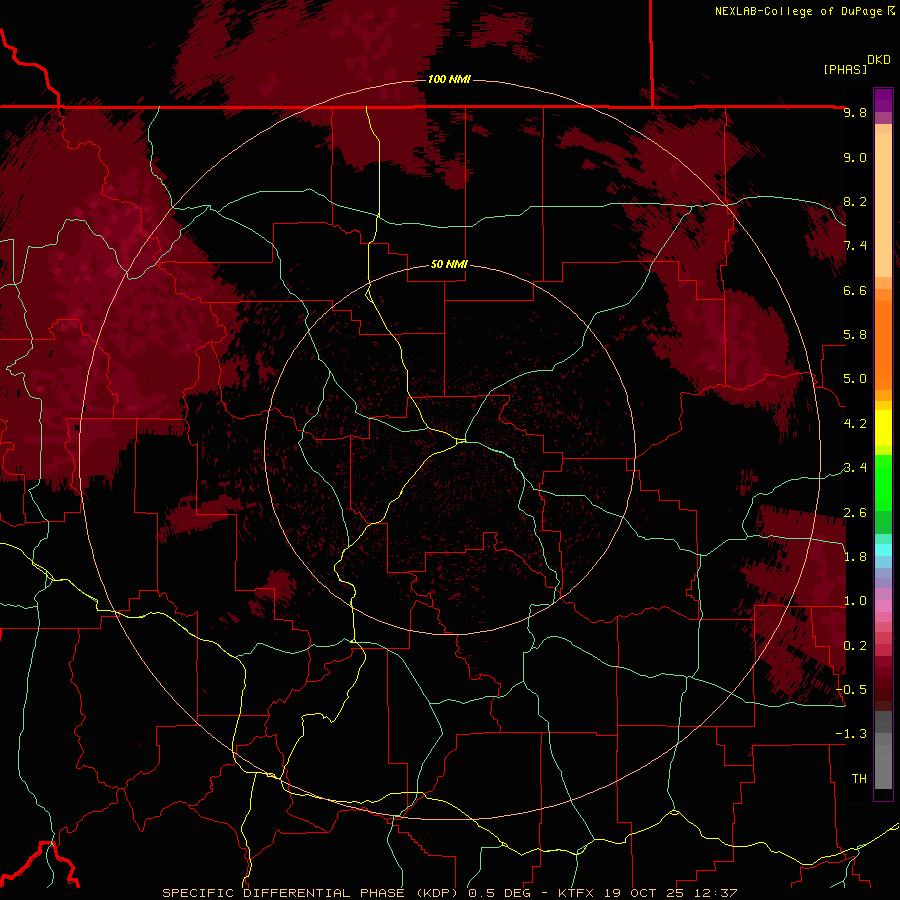Click the purple segment atop the color bar
900x900 pixels.
point(883,100)
